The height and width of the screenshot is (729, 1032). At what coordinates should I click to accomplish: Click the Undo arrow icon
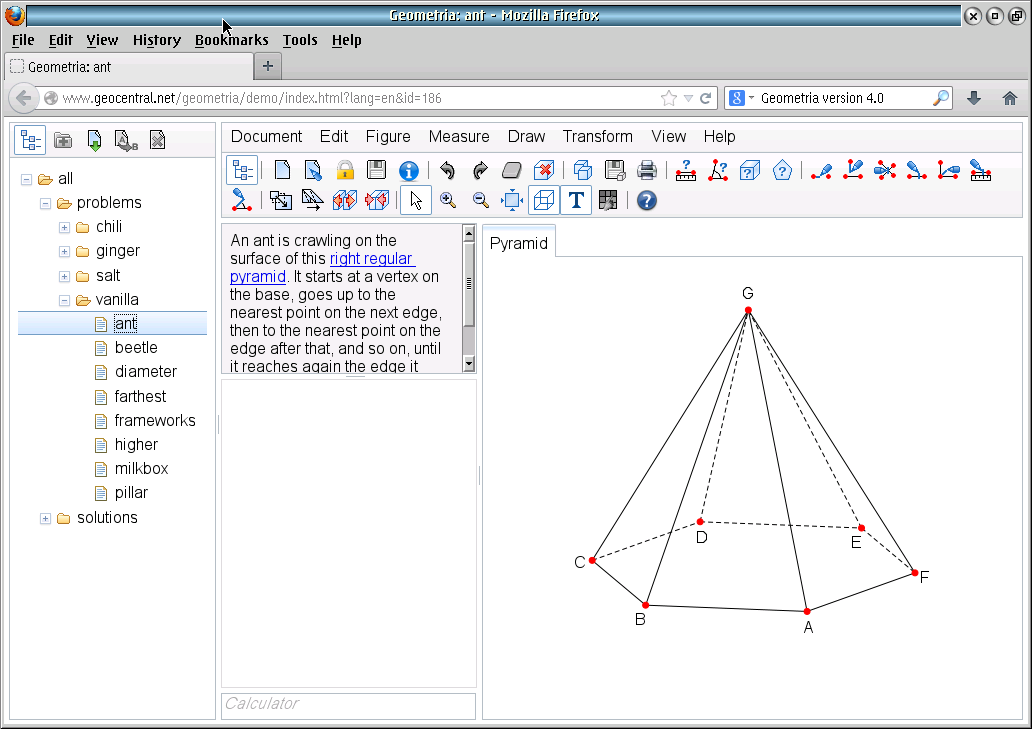click(447, 170)
